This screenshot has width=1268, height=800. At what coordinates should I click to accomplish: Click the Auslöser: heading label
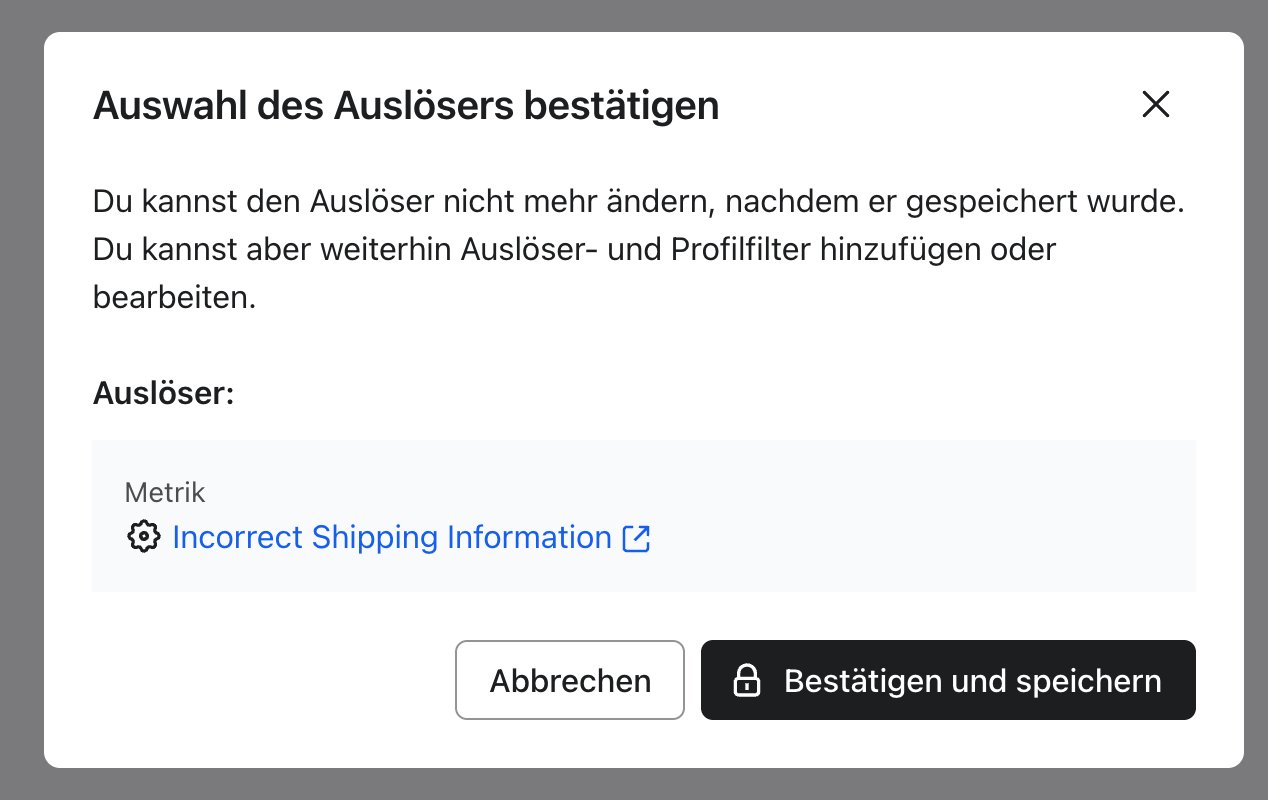[x=163, y=393]
